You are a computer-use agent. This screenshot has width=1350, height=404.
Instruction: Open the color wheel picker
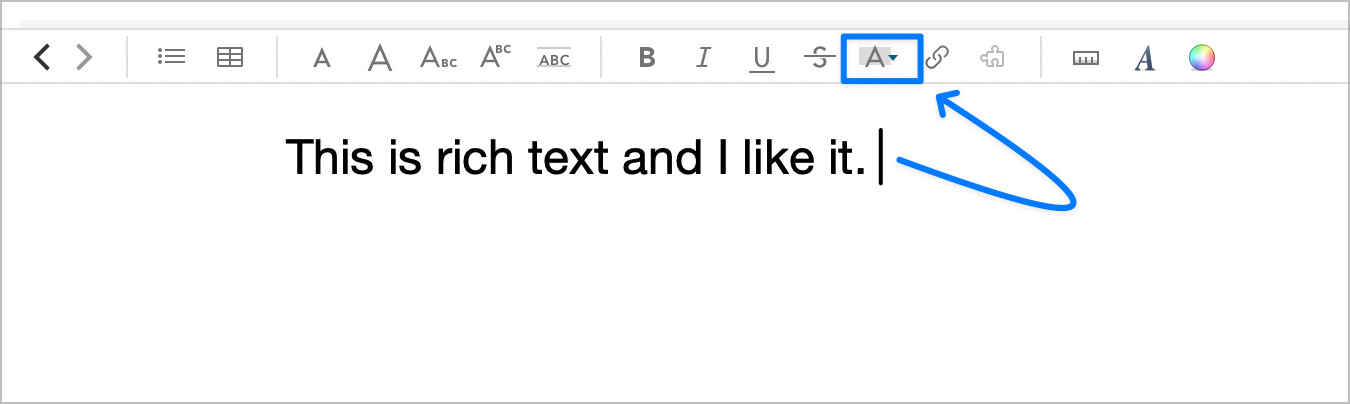(x=1201, y=58)
